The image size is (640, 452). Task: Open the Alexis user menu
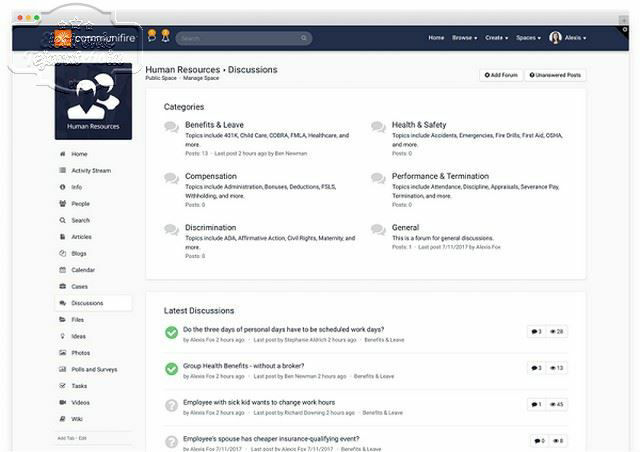pyautogui.click(x=576, y=38)
